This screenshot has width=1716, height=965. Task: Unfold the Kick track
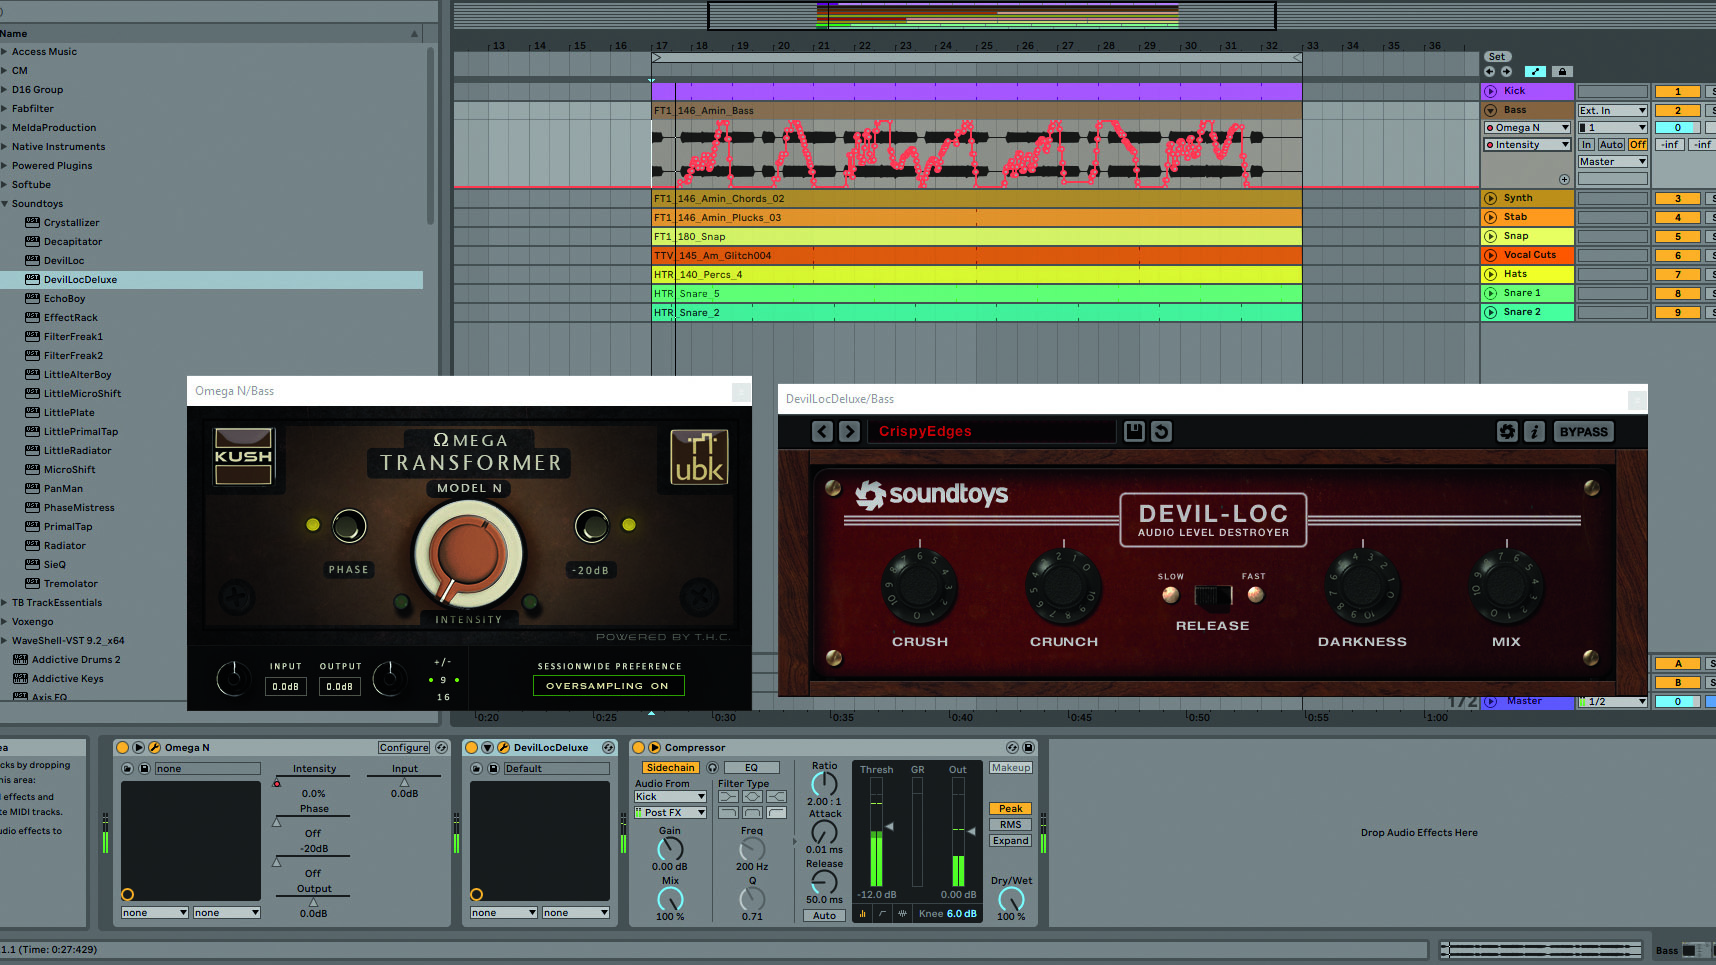1491,91
